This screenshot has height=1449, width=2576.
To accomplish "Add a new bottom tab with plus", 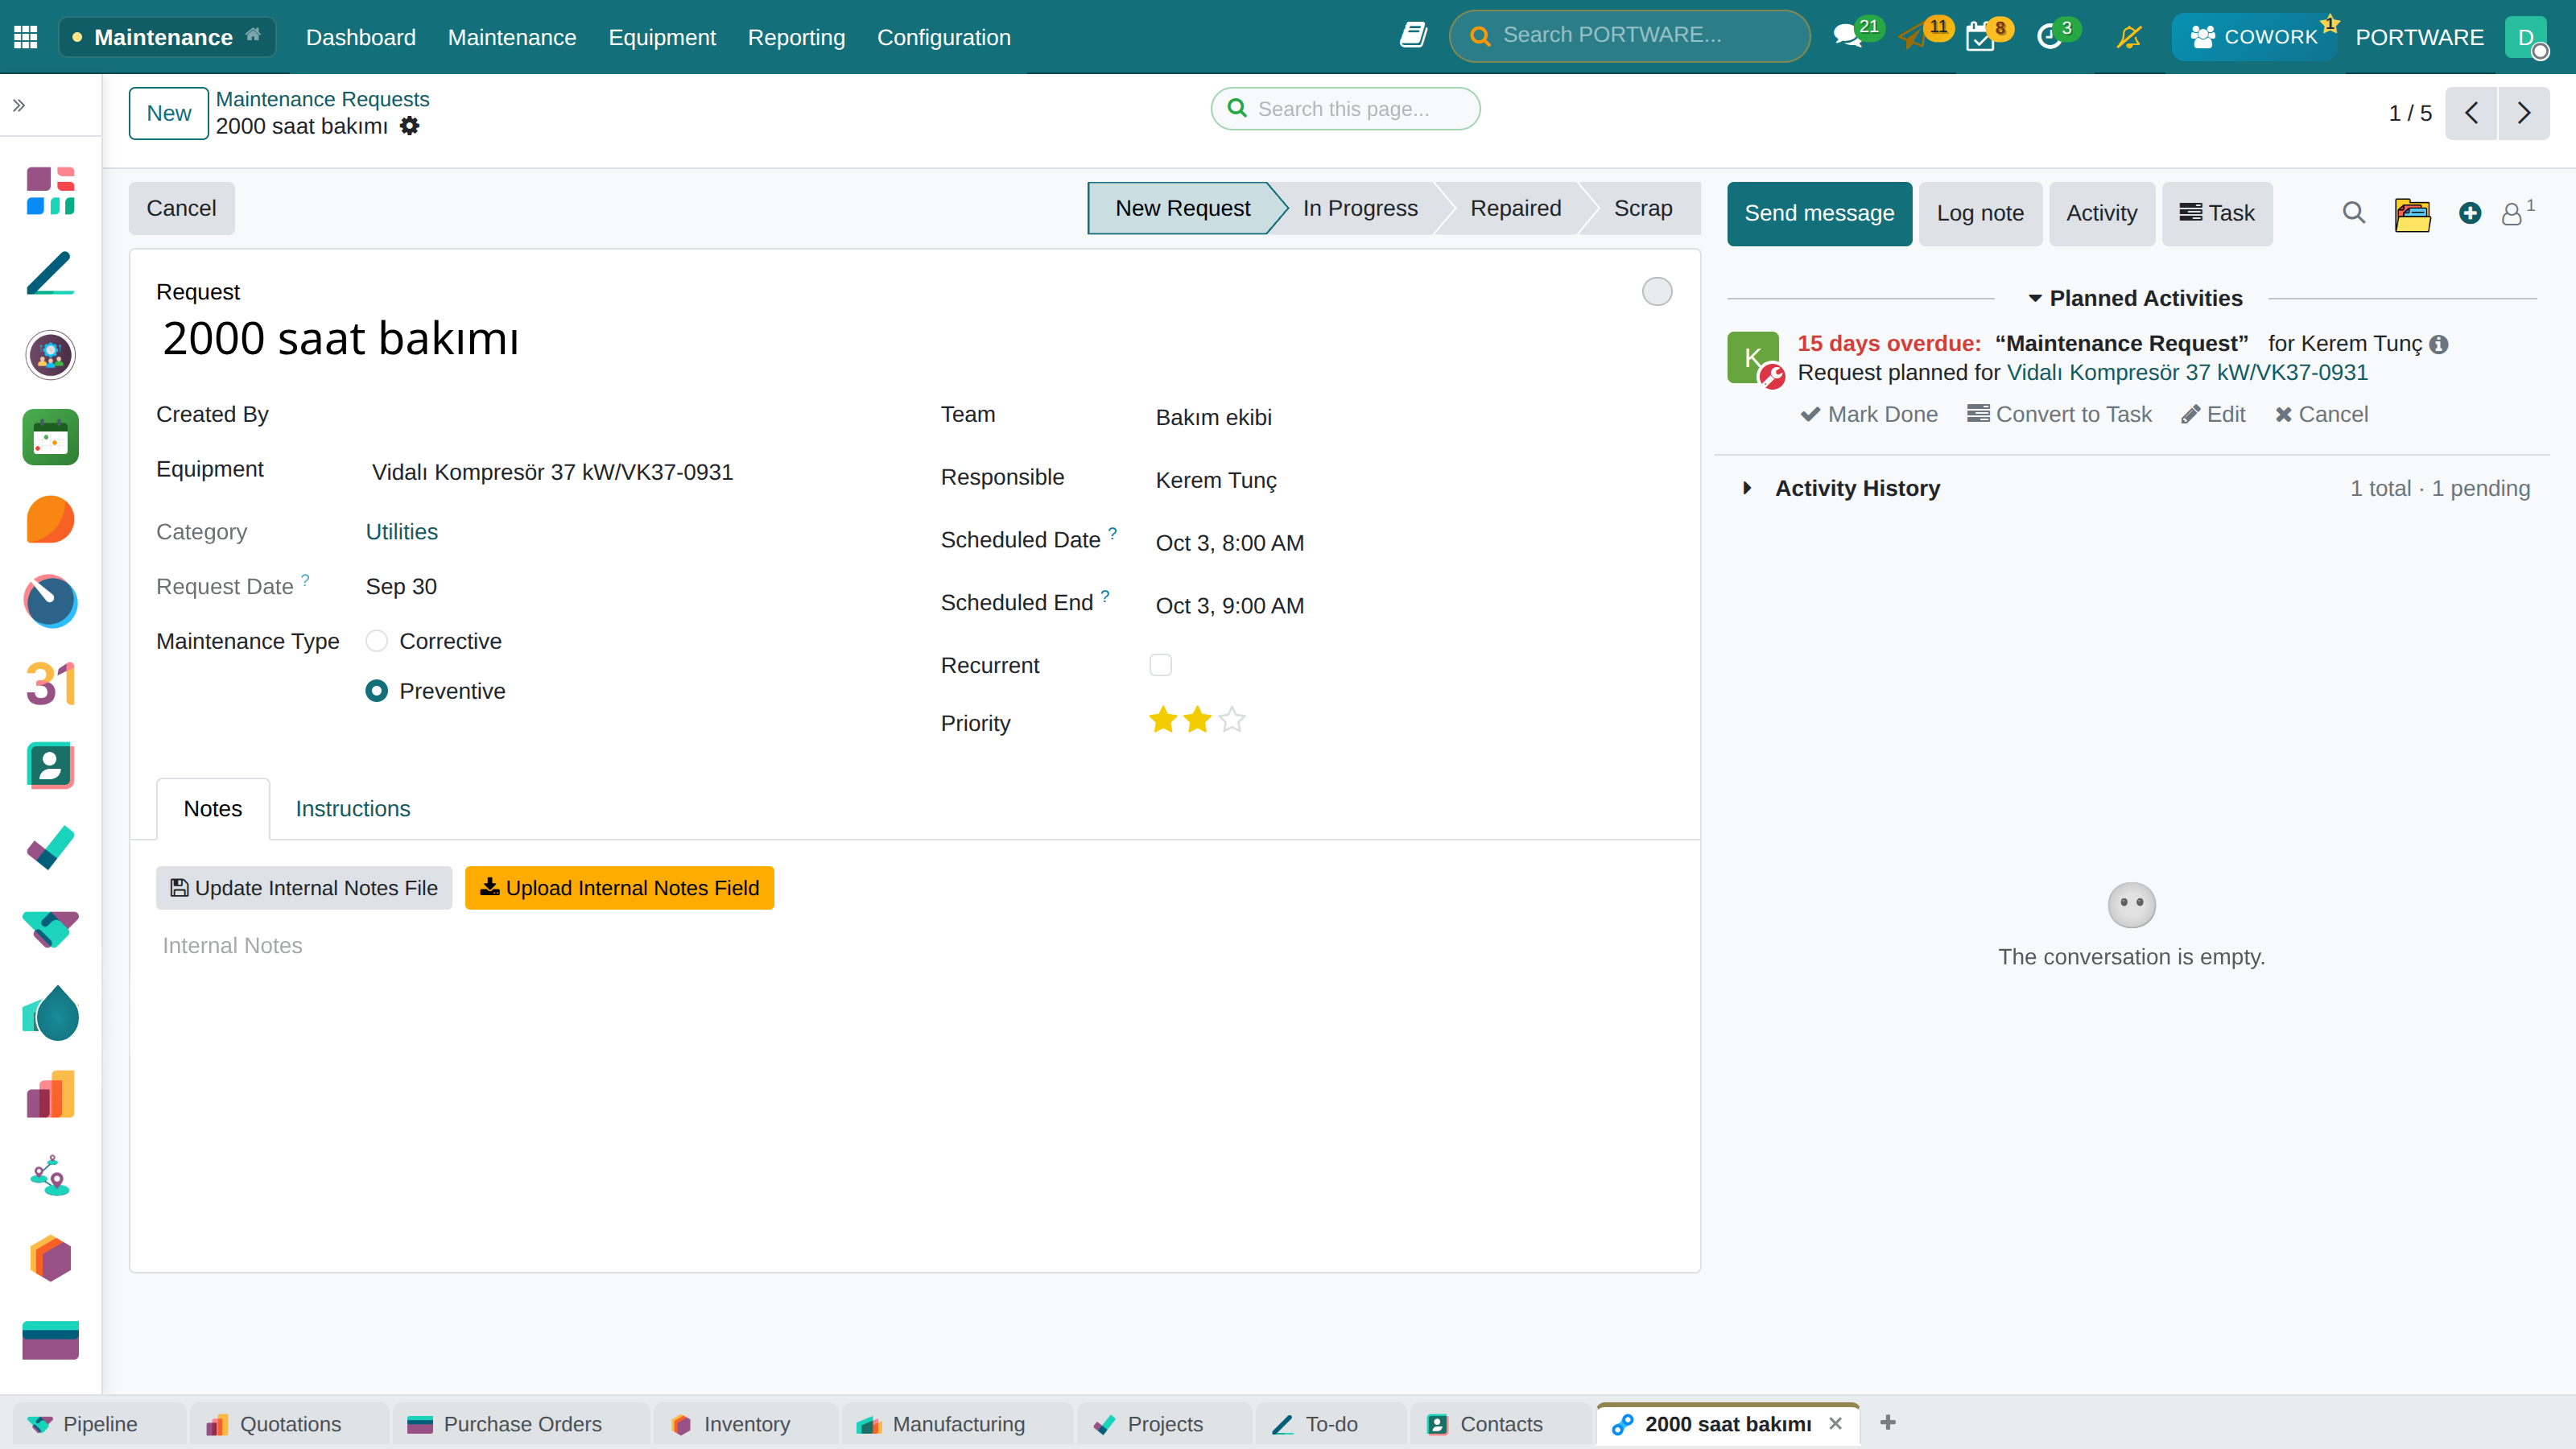I will (1888, 1422).
